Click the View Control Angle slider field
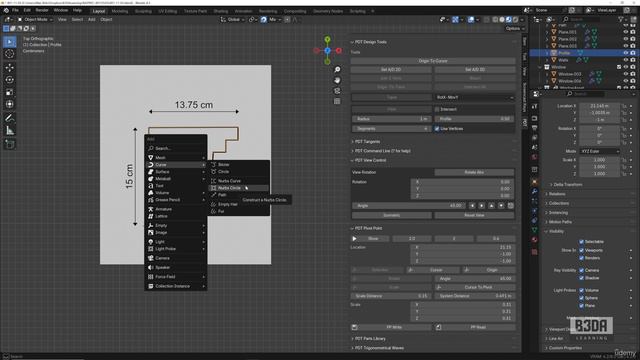Viewport: 640px width, 360px height. (409, 206)
